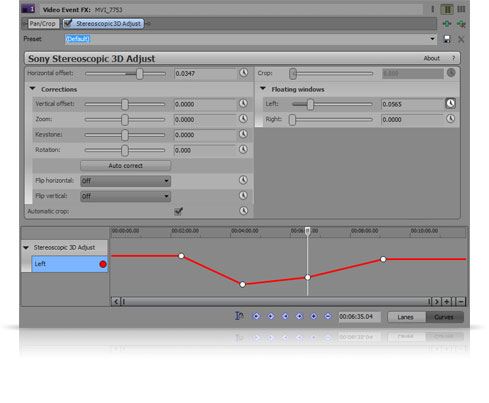Select the Left parameter row in timeline

pyautogui.click(x=69, y=264)
